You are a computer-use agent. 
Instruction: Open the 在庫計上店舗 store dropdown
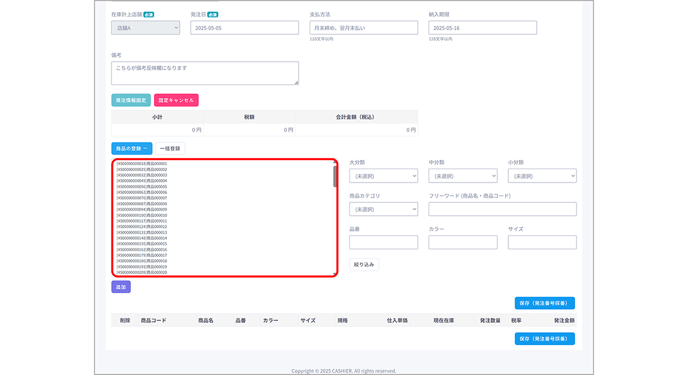(x=145, y=28)
